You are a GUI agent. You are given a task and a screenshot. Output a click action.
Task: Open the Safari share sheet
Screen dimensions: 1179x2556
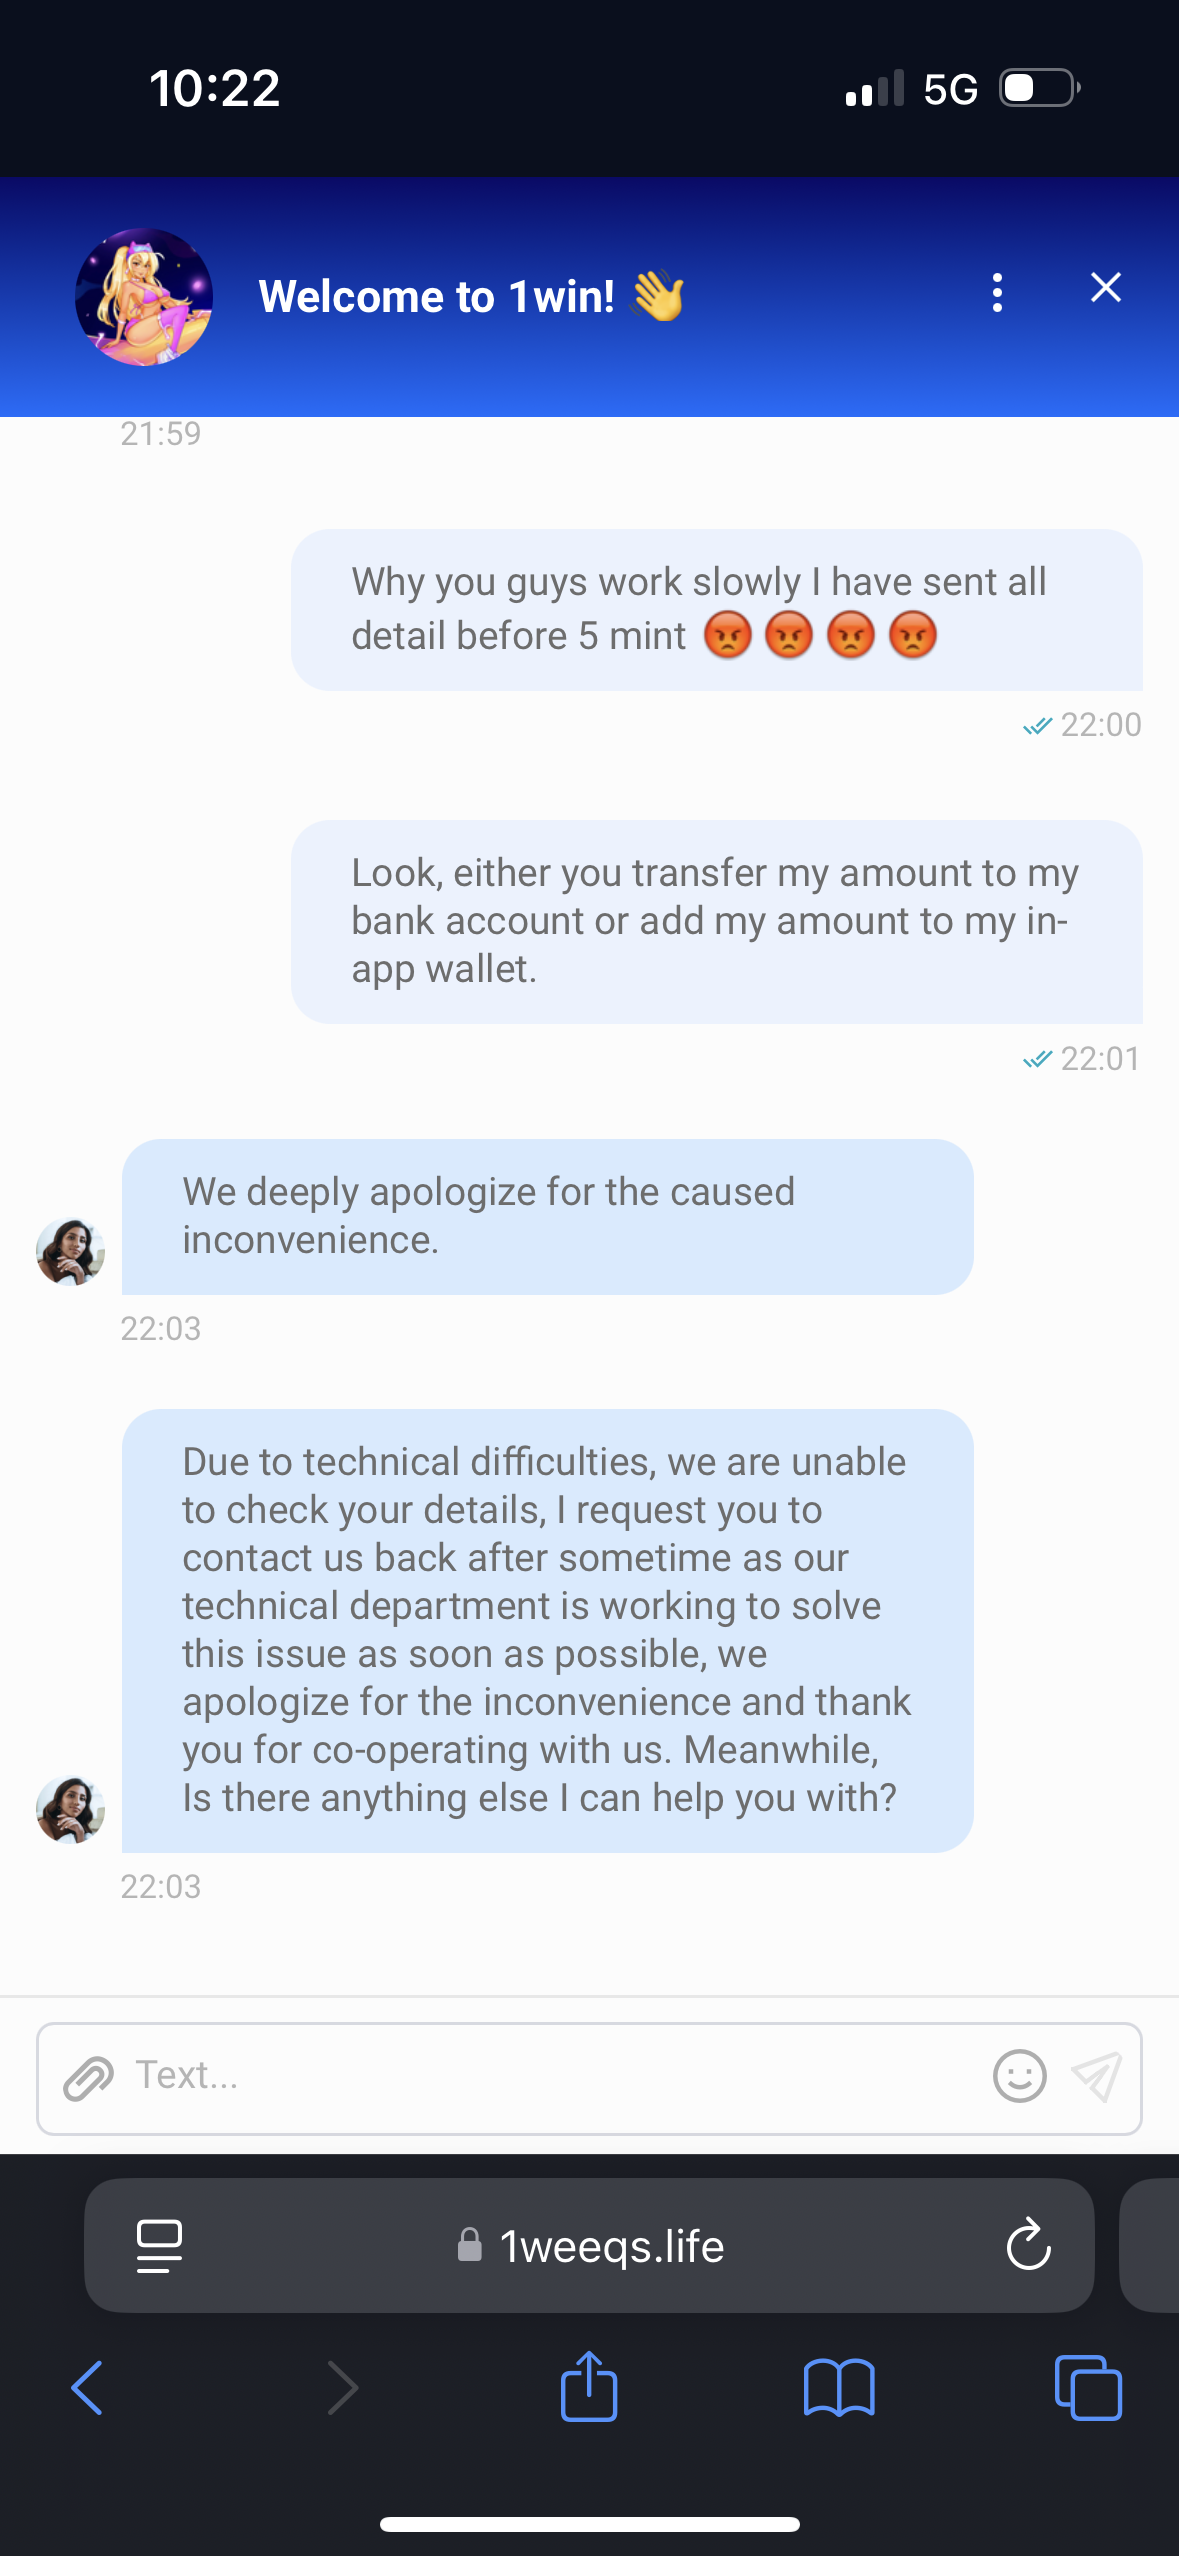tap(589, 2386)
